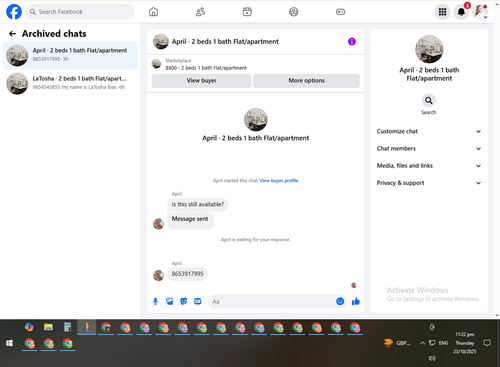This screenshot has height=367, width=500.
Task: Open Copilot app in taskbar
Action: click(x=29, y=327)
